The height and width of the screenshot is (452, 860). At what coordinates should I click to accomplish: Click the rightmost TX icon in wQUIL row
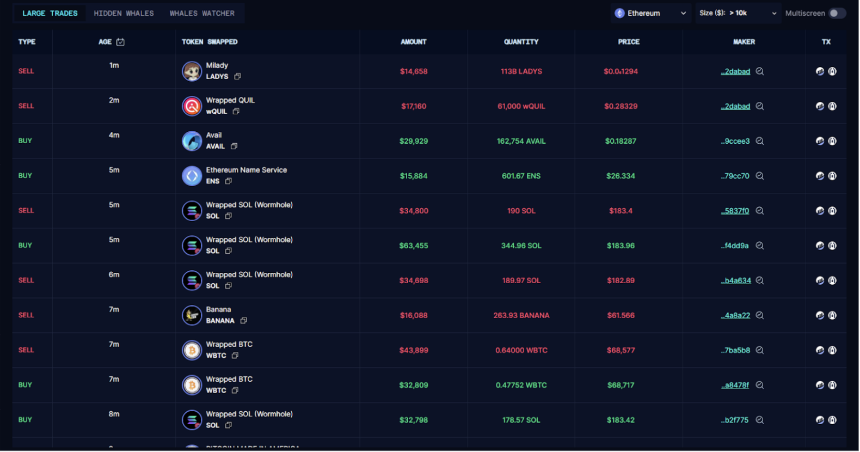coord(833,106)
